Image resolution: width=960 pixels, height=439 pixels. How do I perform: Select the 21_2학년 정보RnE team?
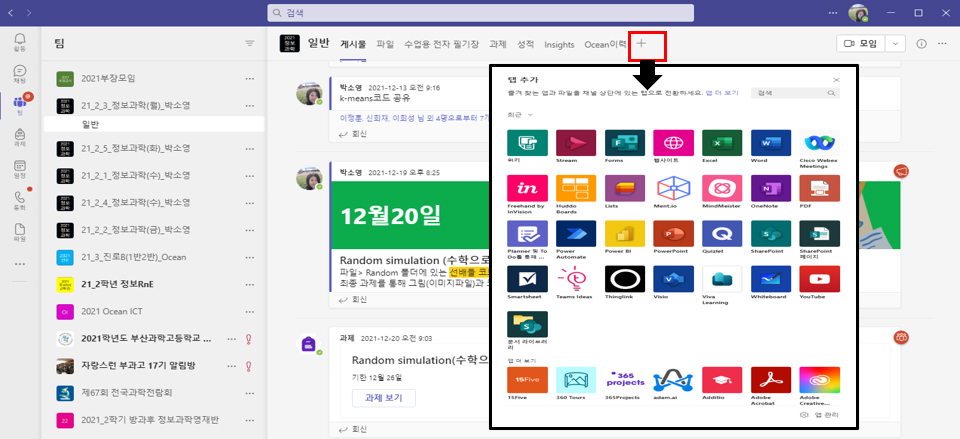(x=154, y=285)
